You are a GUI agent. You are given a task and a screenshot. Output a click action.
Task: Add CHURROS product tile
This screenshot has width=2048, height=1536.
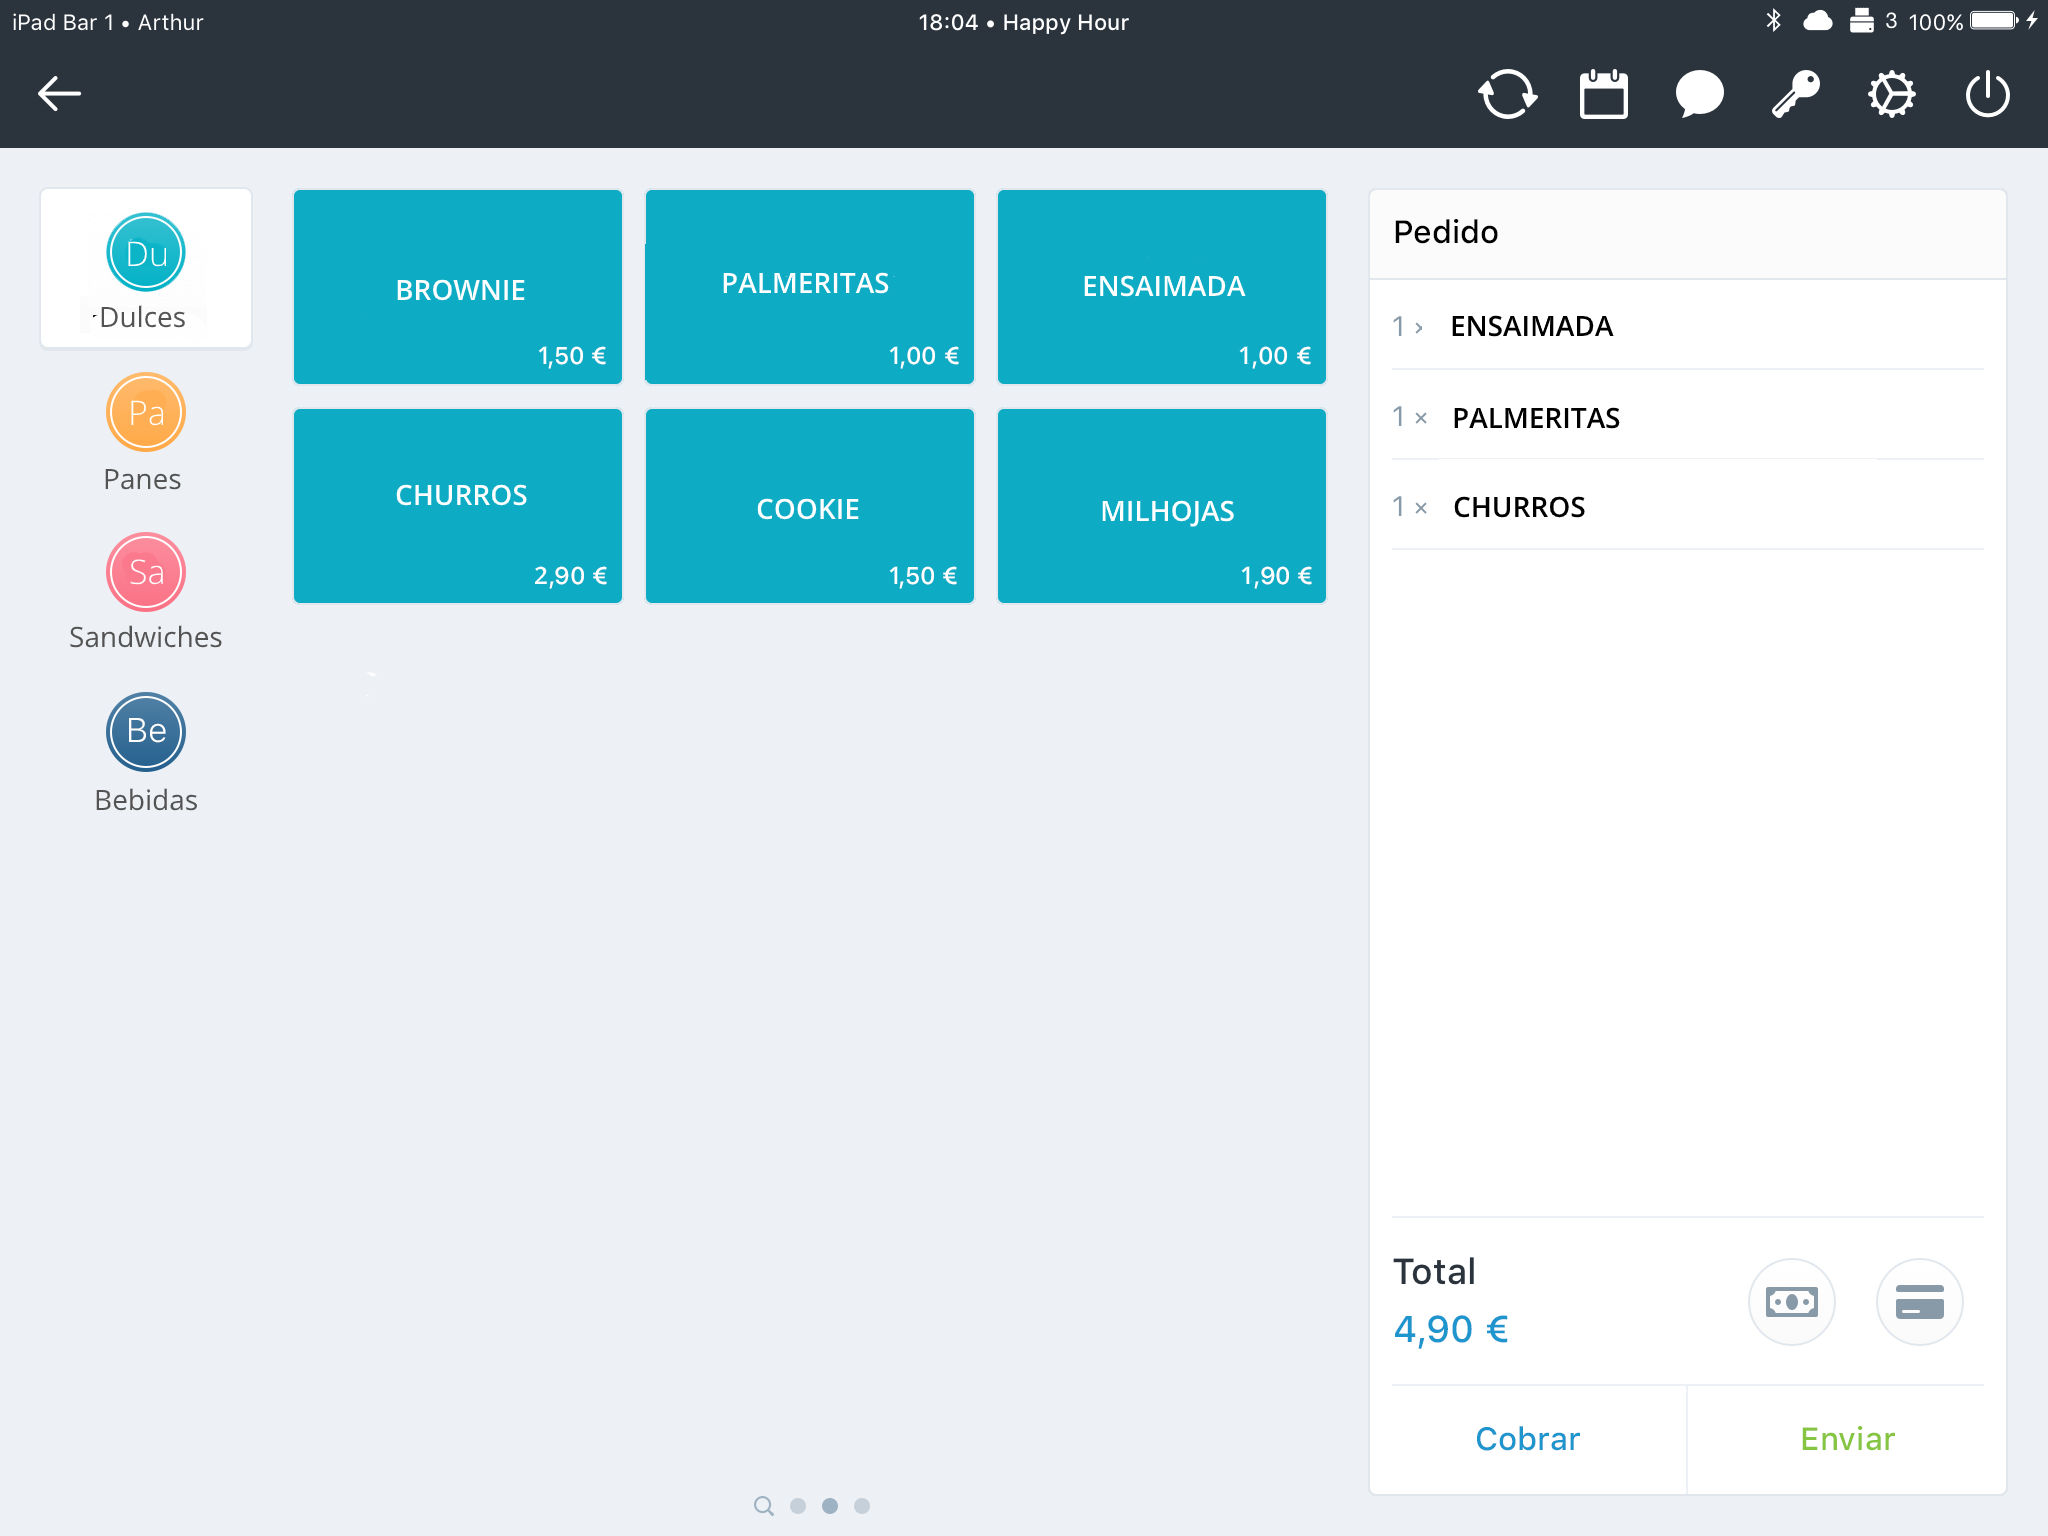[x=458, y=506]
